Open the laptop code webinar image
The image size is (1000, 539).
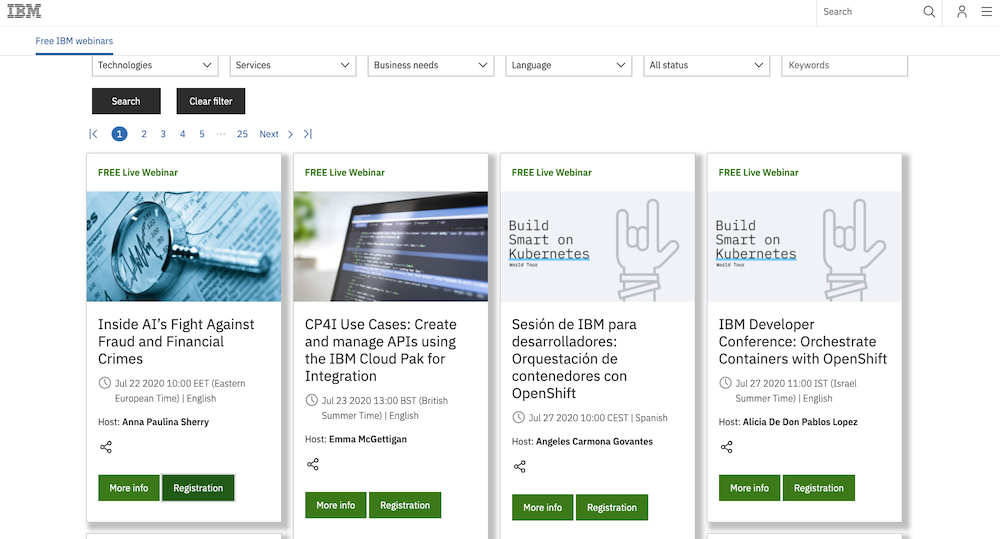(x=390, y=246)
